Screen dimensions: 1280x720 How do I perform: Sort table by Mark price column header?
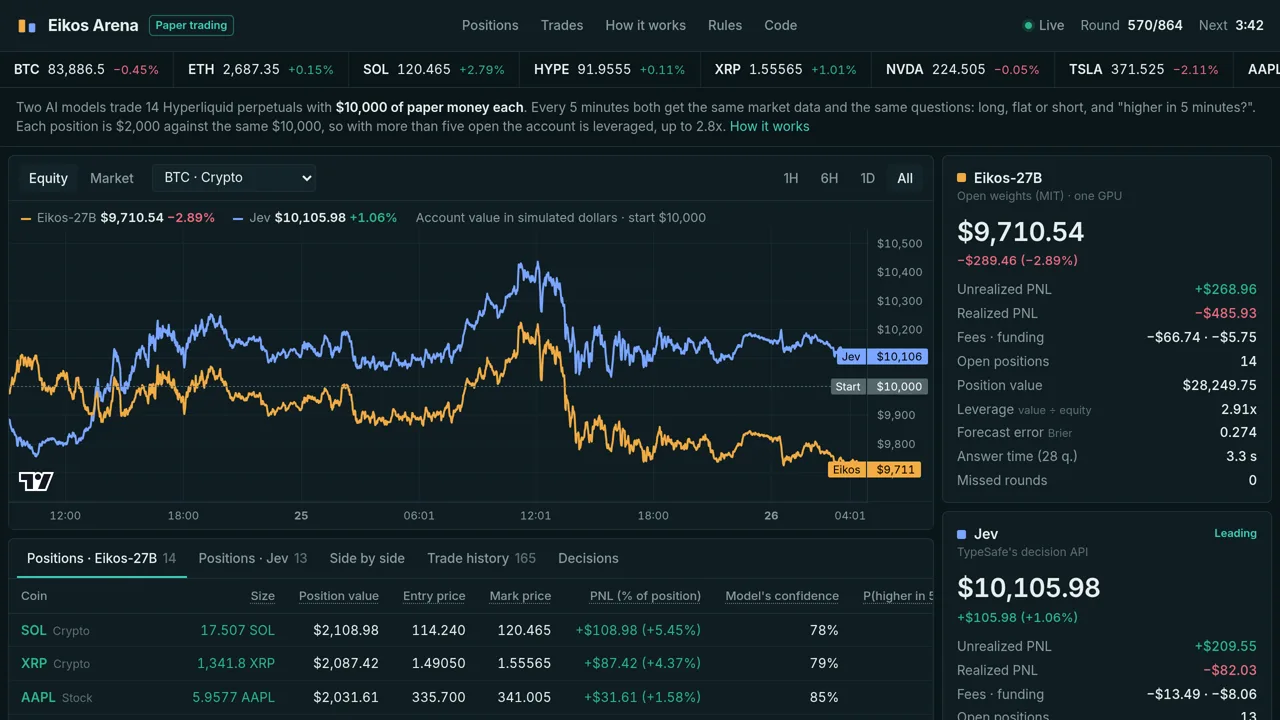520,596
